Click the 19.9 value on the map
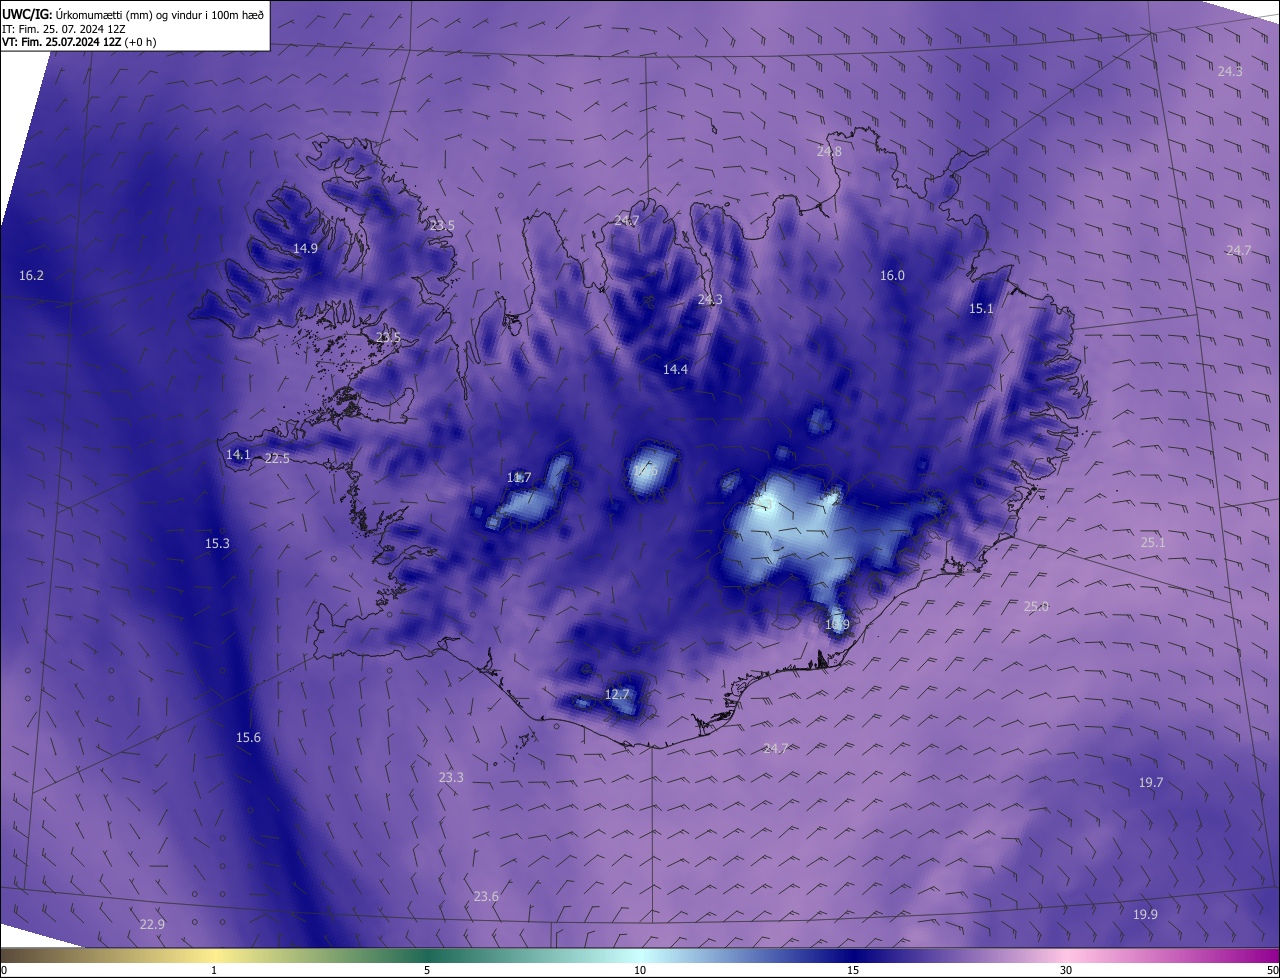Viewport: 1280px width, 978px height. pos(1145,915)
